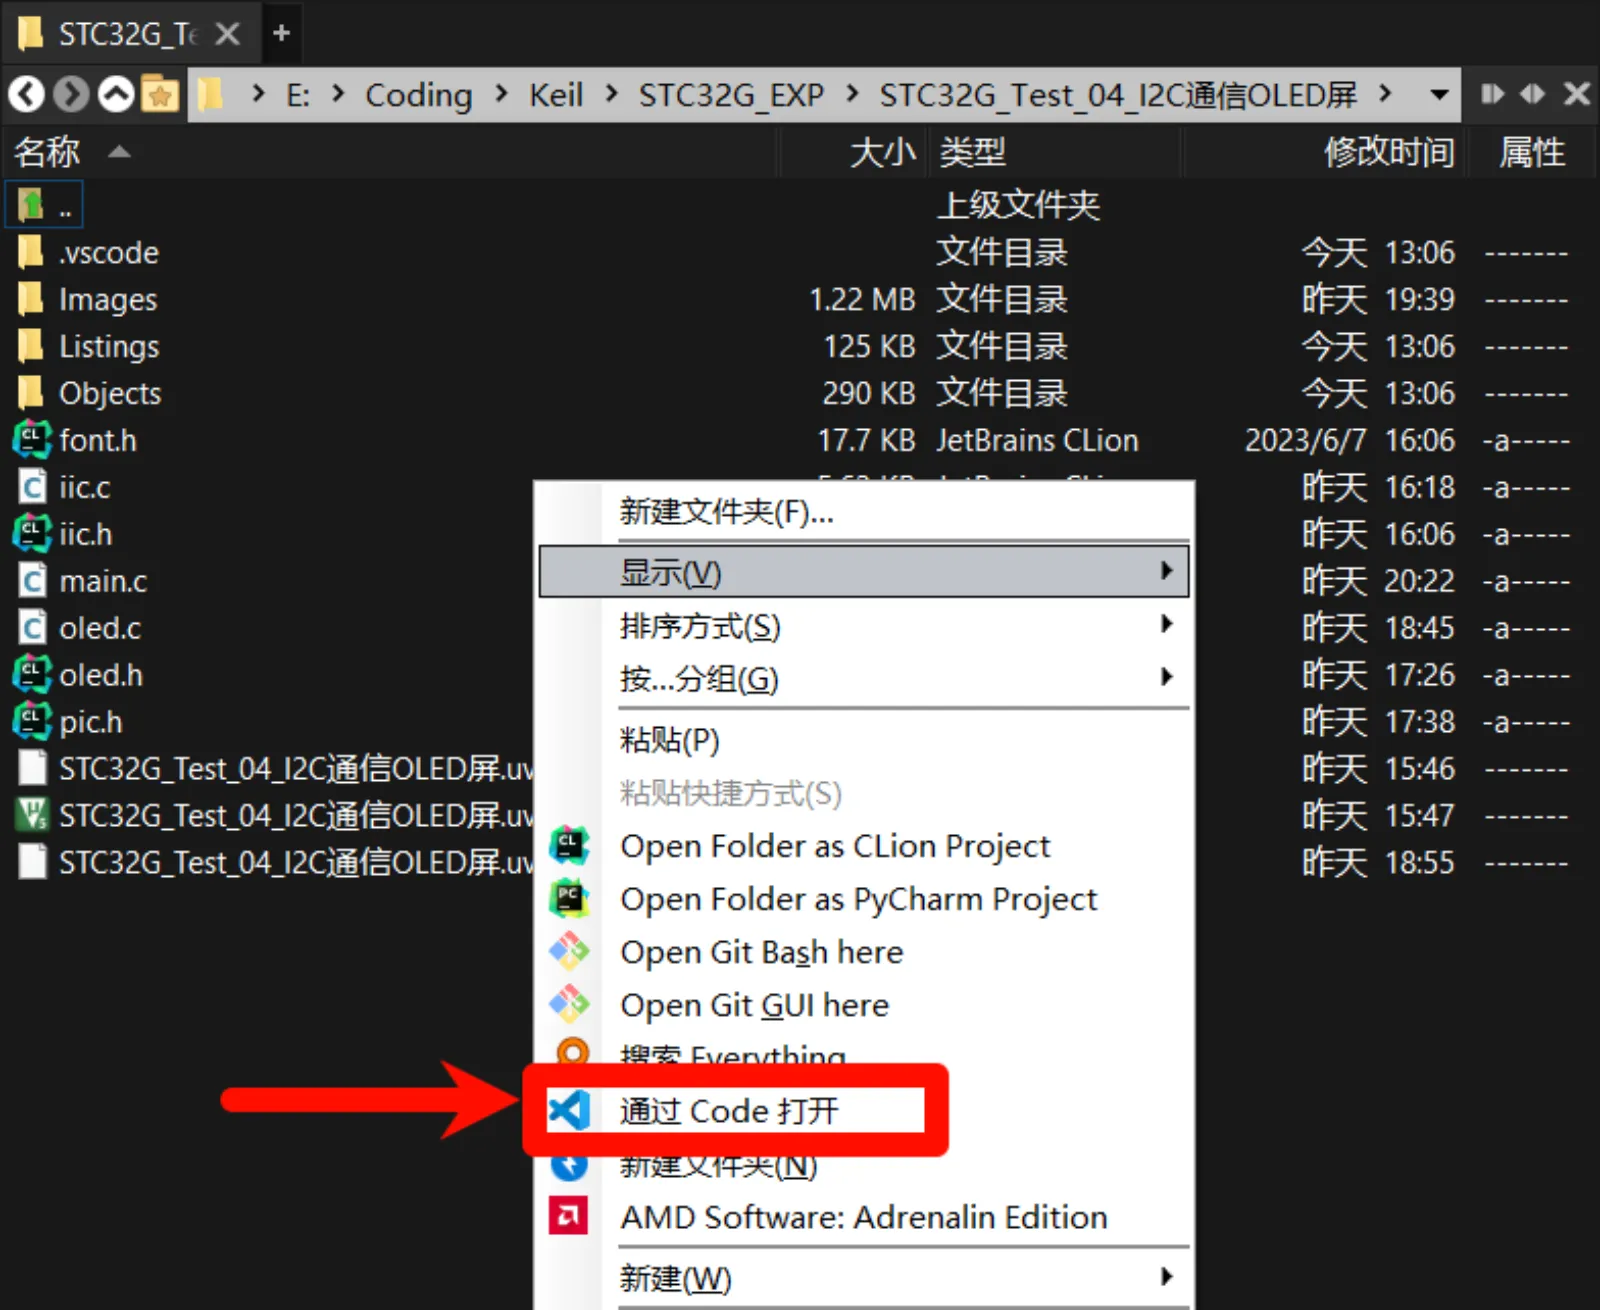Click the up-to-parent-folder arrow

pos(115,94)
